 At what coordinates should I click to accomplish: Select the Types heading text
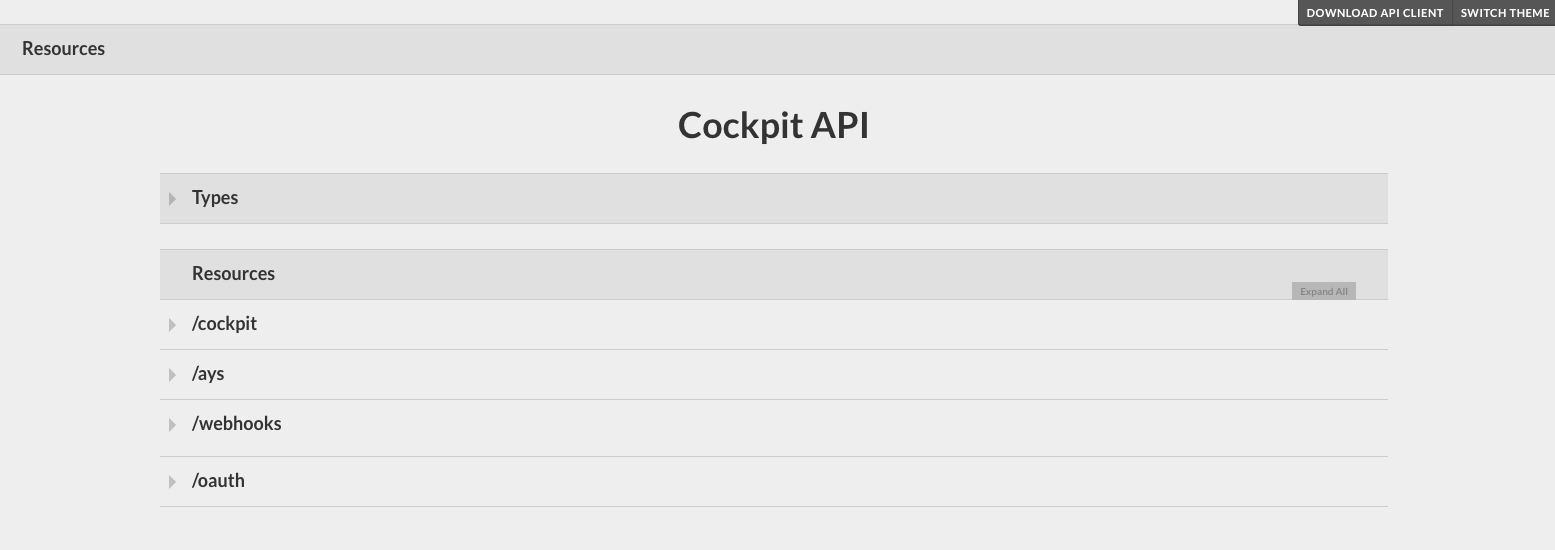point(215,198)
